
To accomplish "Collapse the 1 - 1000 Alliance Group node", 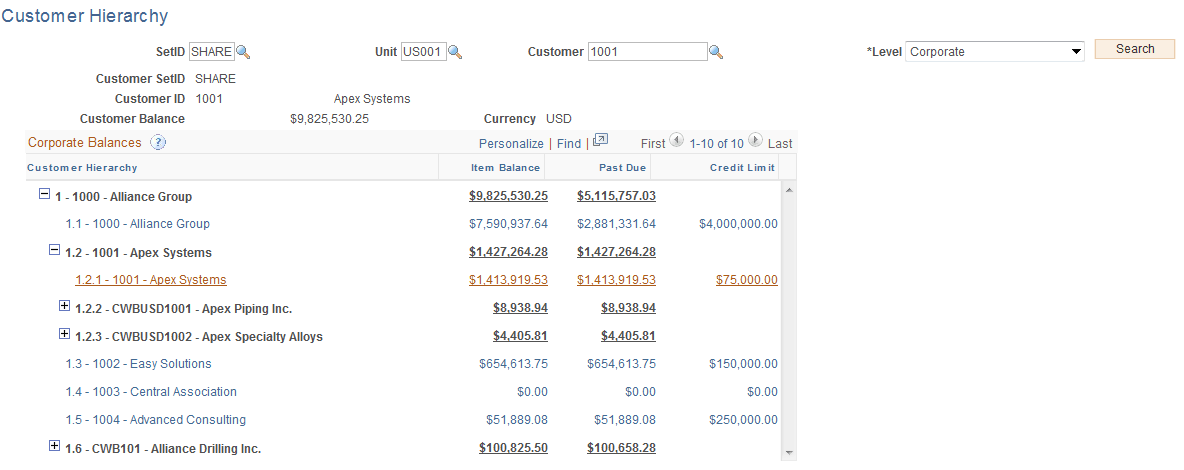I will coord(44,195).
